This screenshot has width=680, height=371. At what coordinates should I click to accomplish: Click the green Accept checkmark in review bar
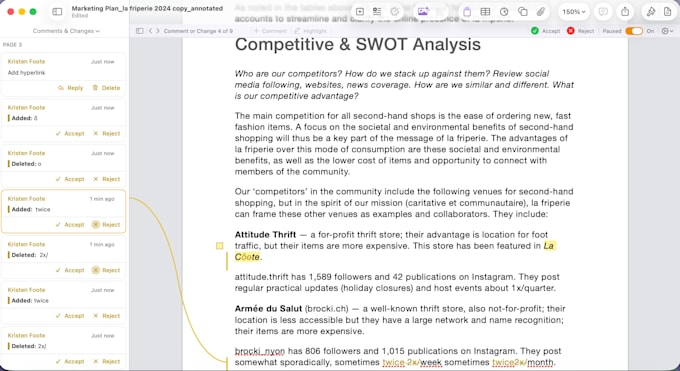(535, 31)
